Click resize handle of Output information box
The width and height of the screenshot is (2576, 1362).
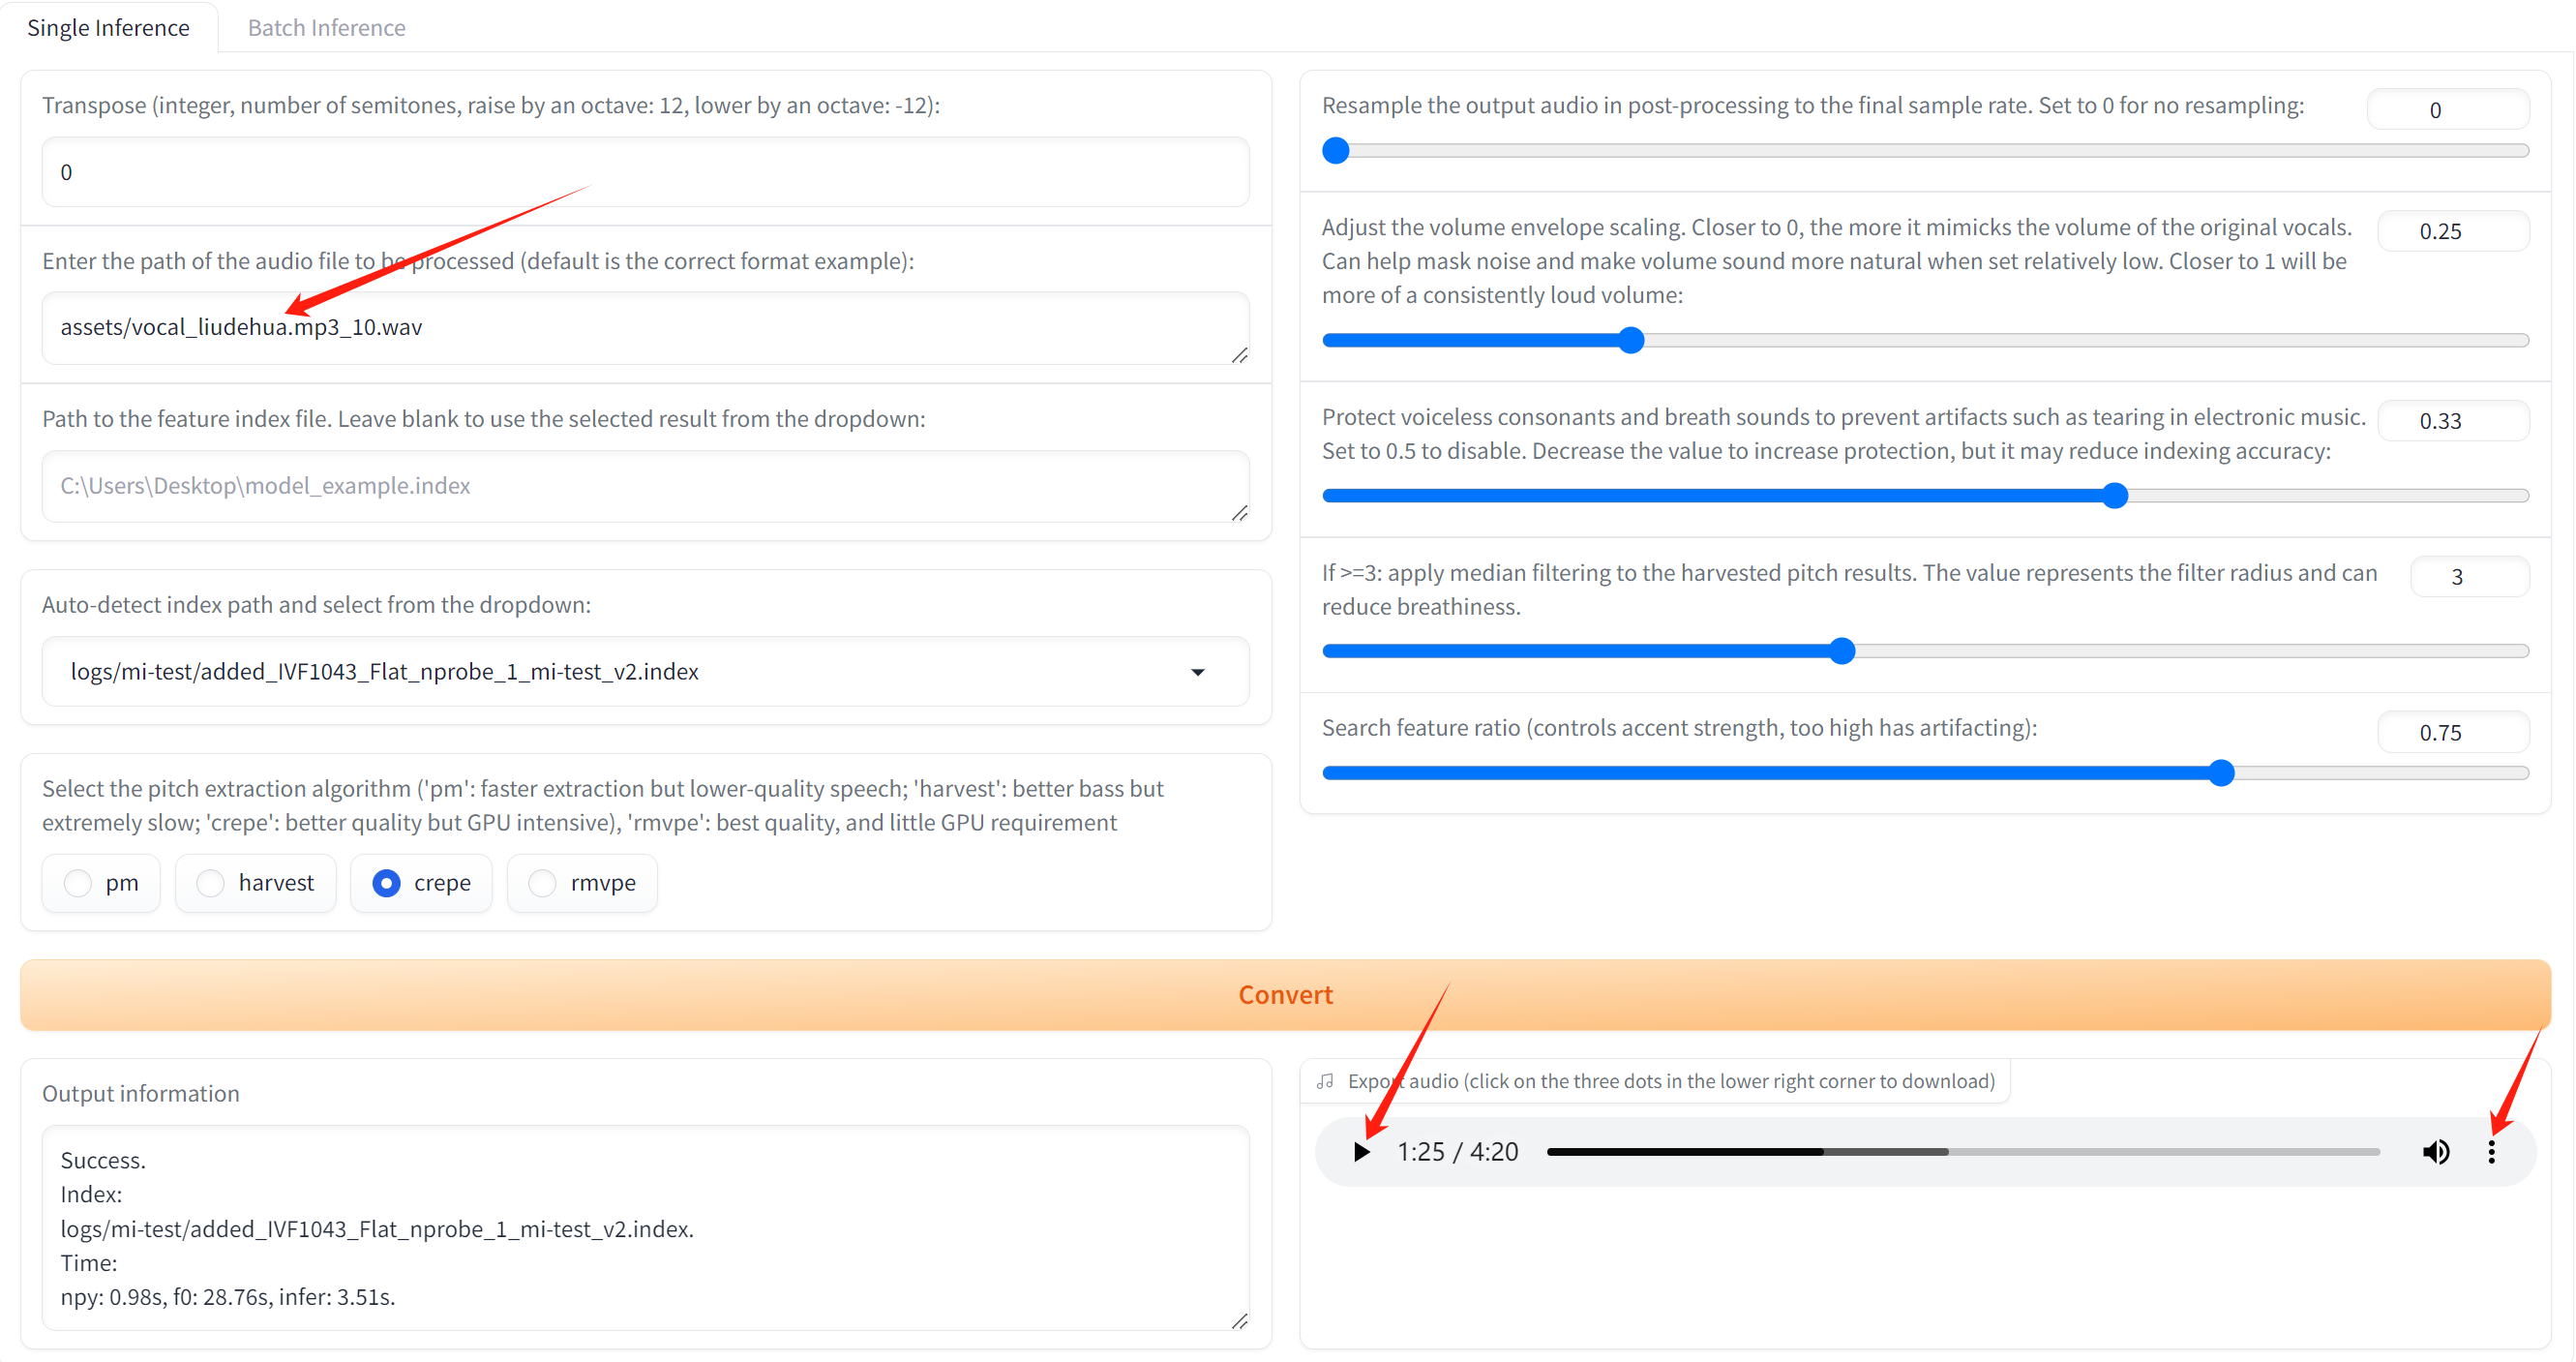click(1239, 1321)
